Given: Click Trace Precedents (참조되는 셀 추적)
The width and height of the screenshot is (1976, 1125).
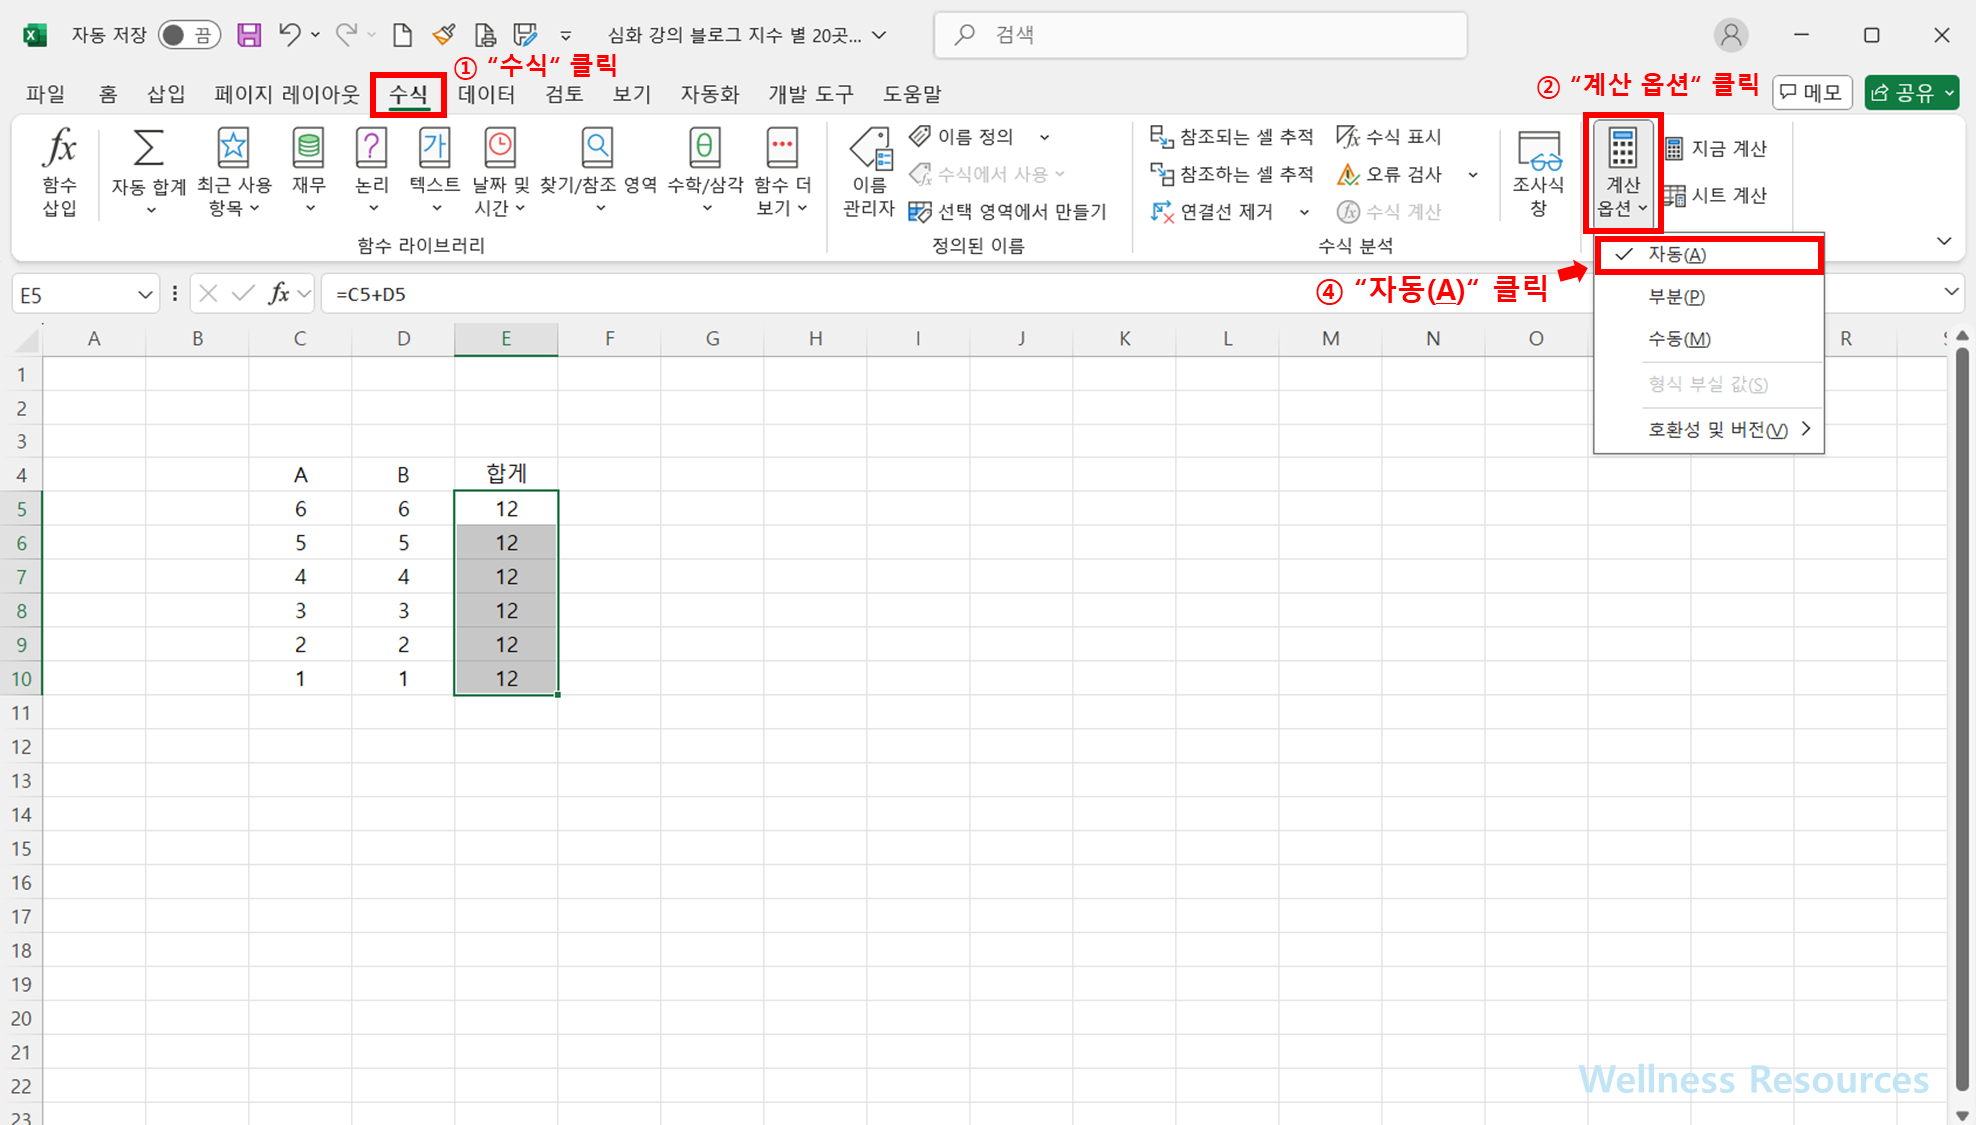Looking at the screenshot, I should (x=1232, y=136).
